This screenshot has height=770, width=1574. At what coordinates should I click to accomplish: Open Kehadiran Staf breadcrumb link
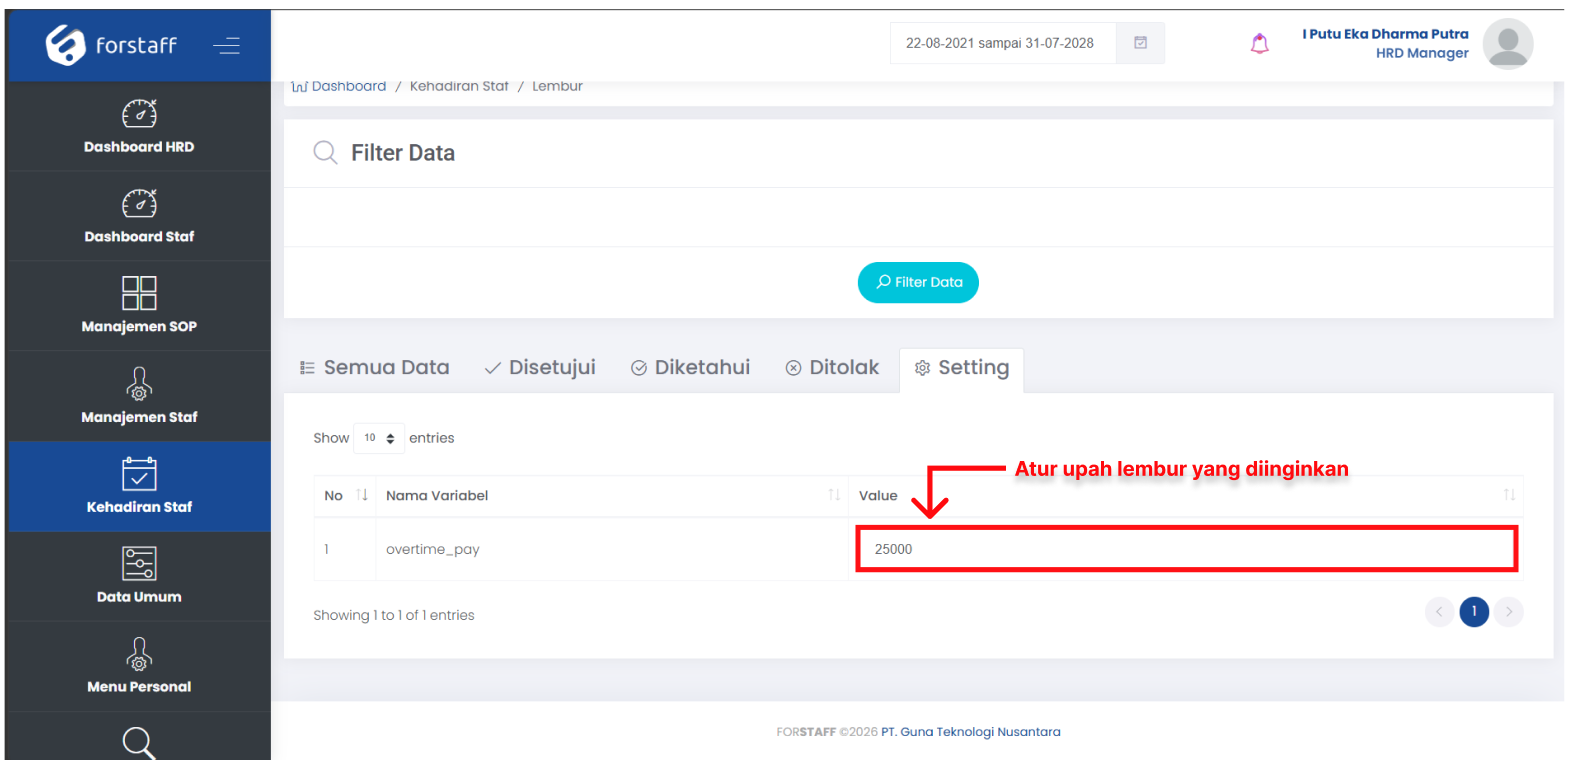click(x=459, y=87)
